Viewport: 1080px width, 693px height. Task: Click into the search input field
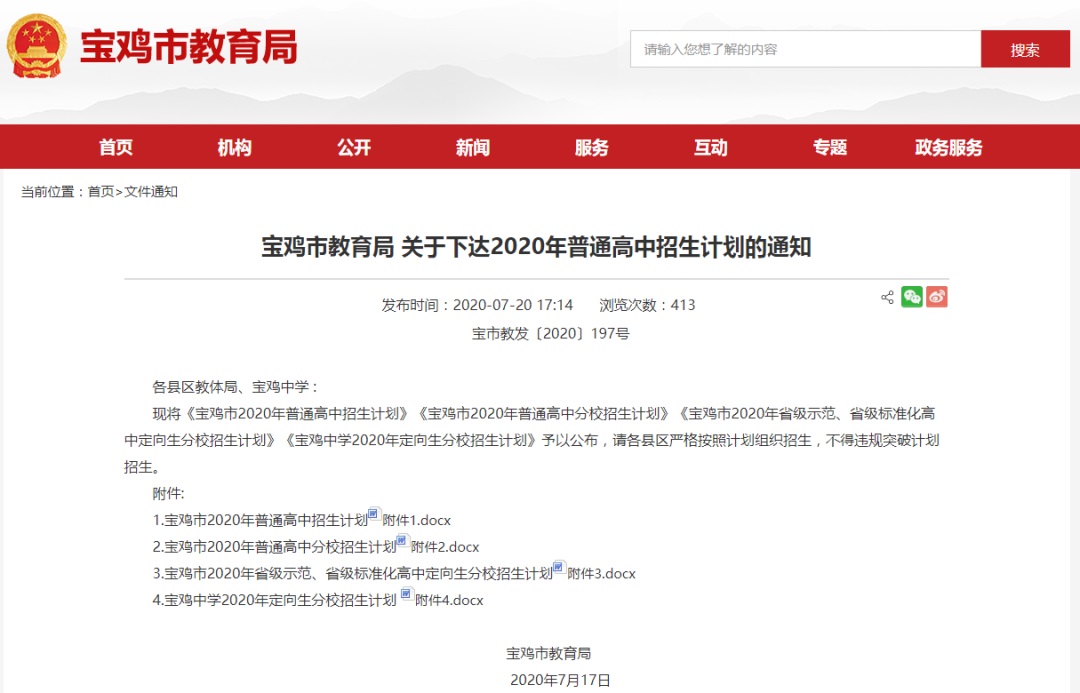tap(805, 49)
